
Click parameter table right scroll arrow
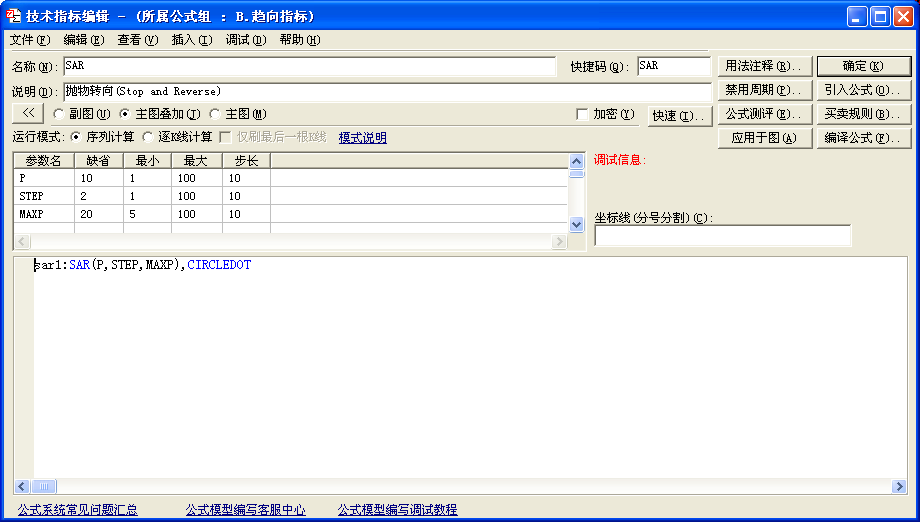[560, 241]
